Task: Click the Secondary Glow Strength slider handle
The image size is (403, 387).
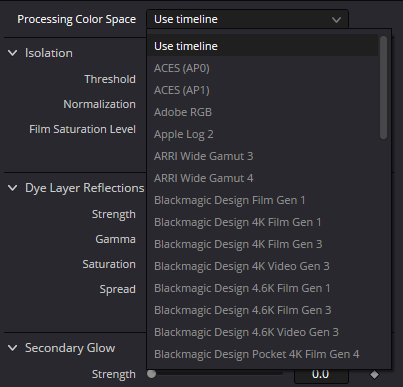Action: click(x=152, y=374)
